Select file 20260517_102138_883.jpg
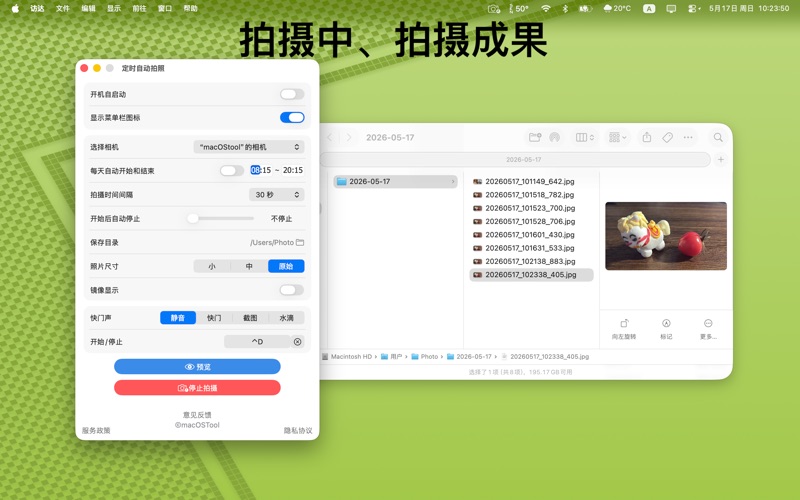This screenshot has height=500, width=800. coord(531,261)
